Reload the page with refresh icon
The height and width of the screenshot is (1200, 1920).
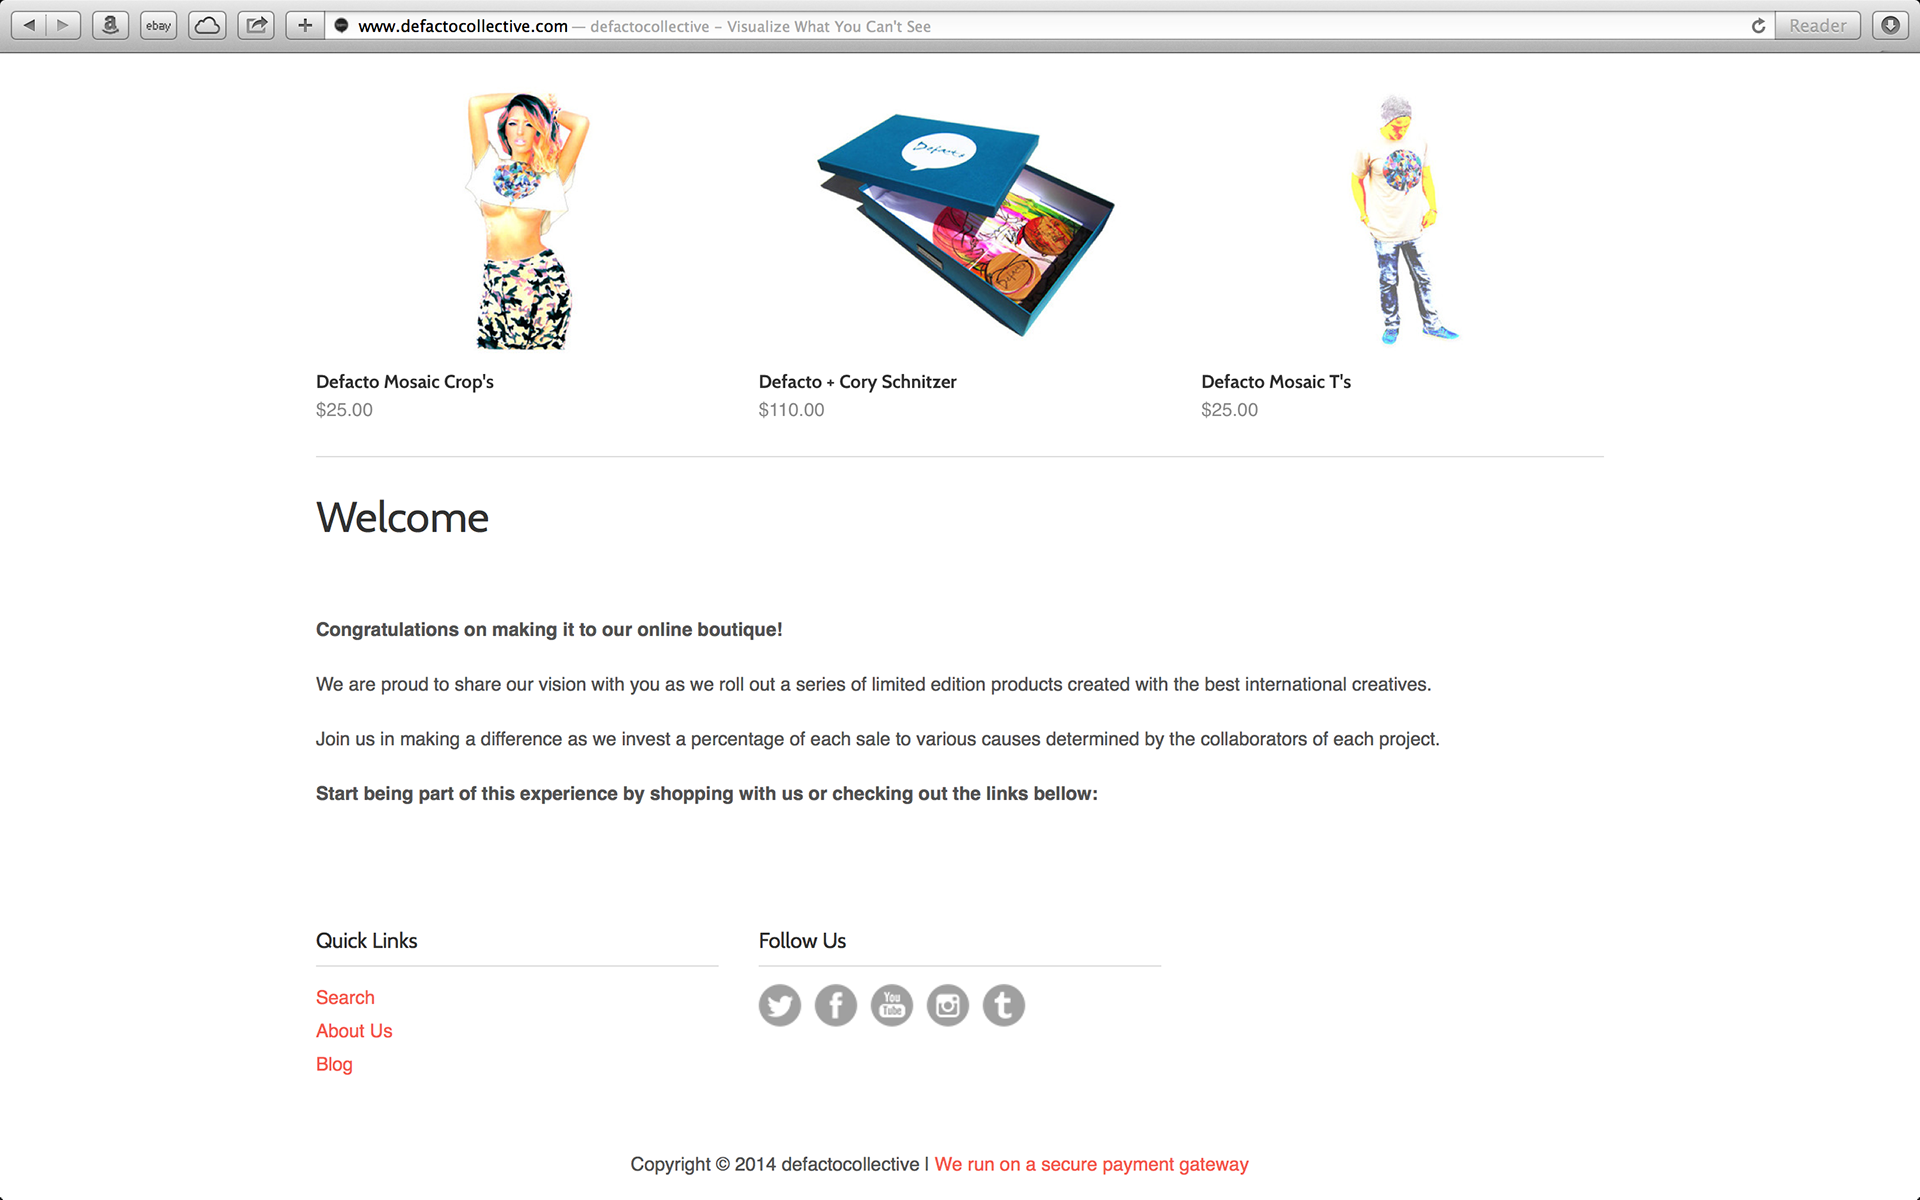point(1758,26)
